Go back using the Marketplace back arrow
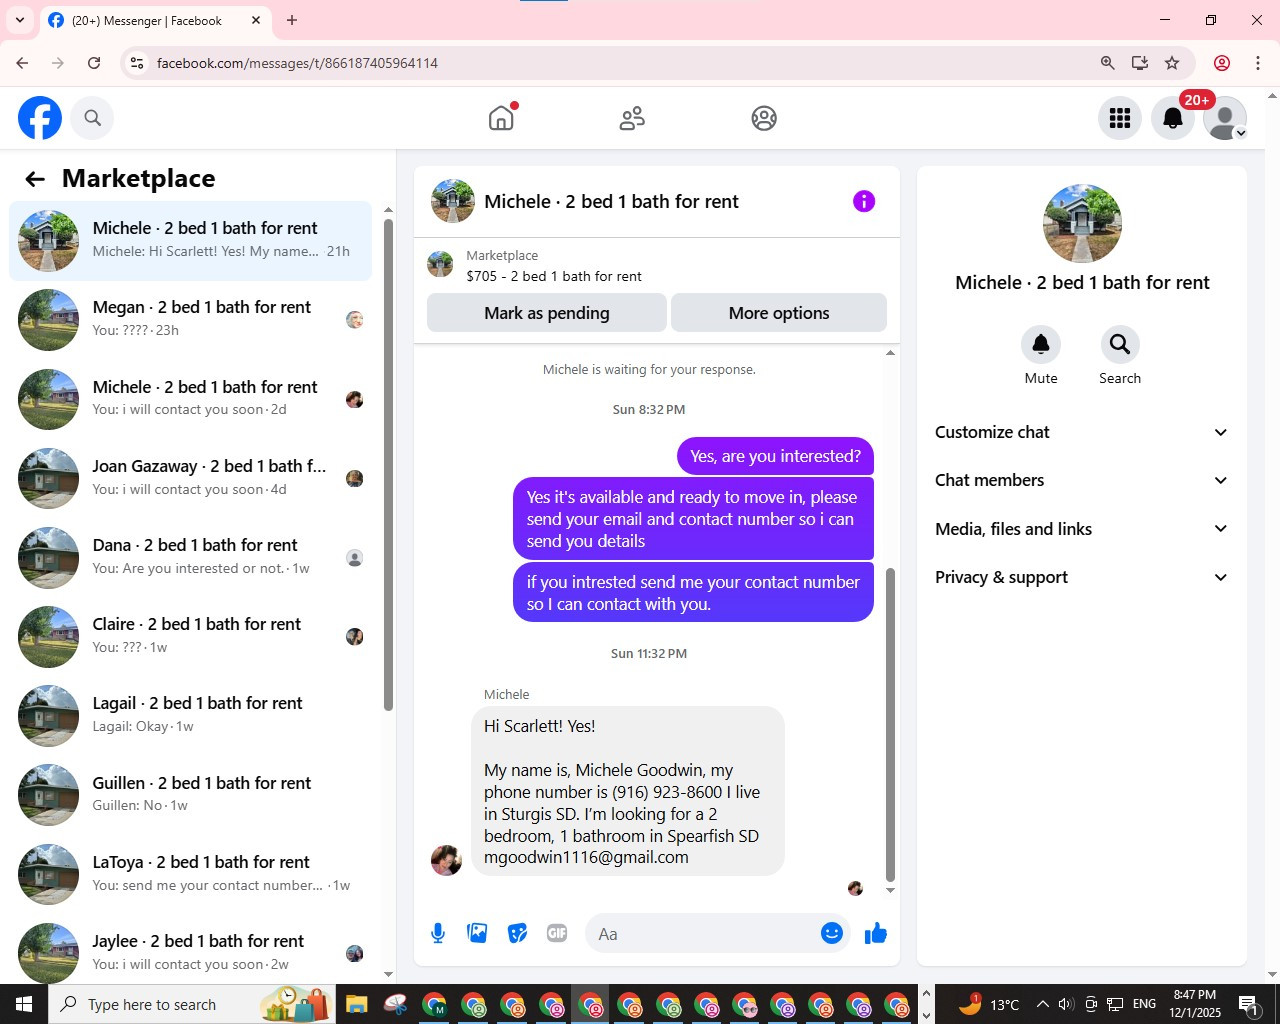 (x=35, y=179)
